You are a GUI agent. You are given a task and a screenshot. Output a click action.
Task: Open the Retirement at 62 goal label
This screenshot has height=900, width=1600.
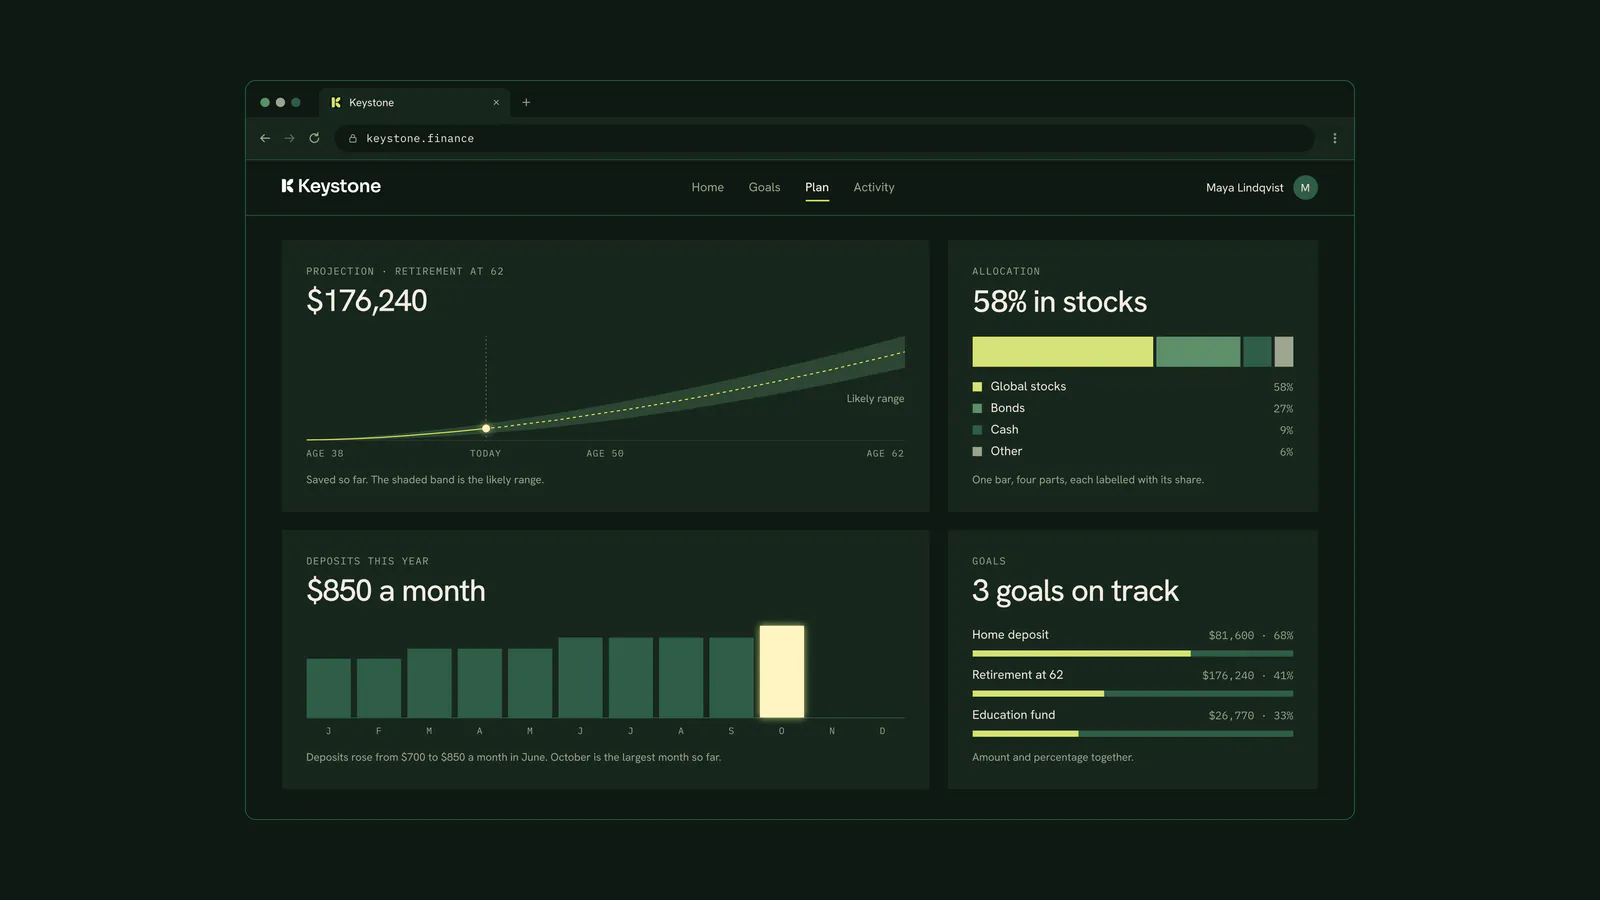(x=1017, y=675)
